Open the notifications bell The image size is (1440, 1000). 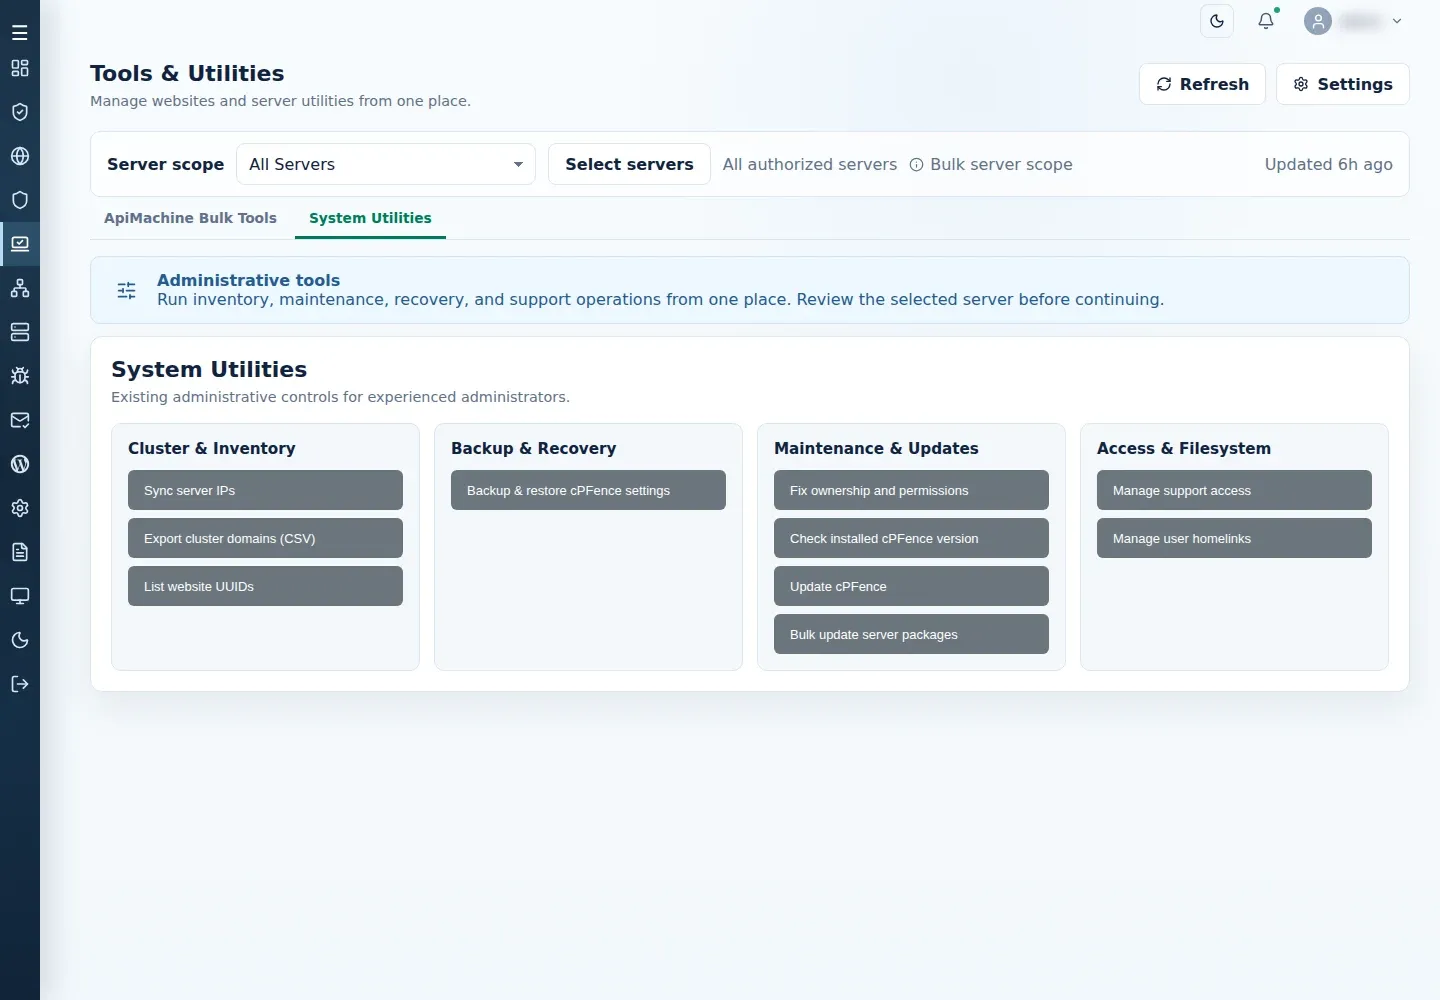pyautogui.click(x=1266, y=21)
